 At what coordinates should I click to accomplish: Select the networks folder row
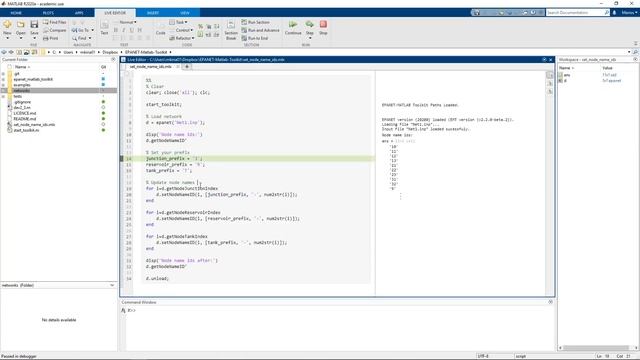pyautogui.click(x=58, y=91)
